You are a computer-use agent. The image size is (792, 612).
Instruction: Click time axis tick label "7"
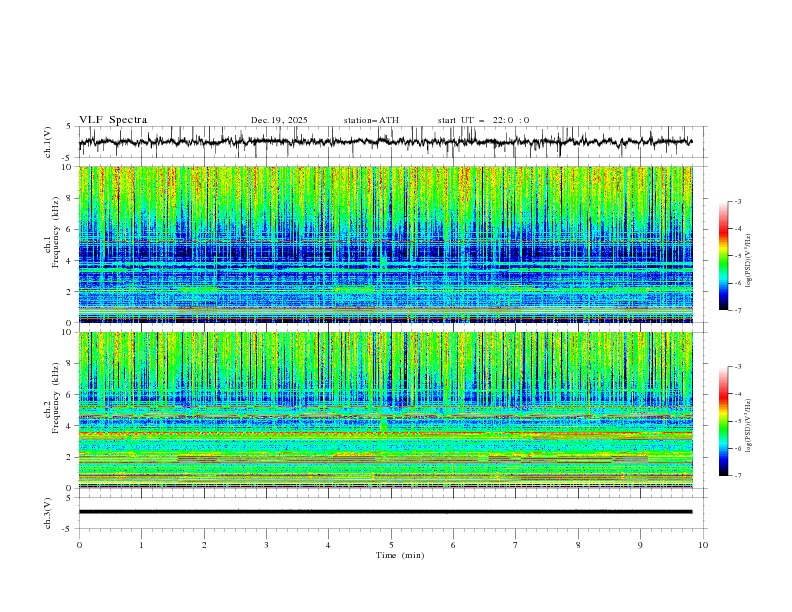pyautogui.click(x=516, y=545)
